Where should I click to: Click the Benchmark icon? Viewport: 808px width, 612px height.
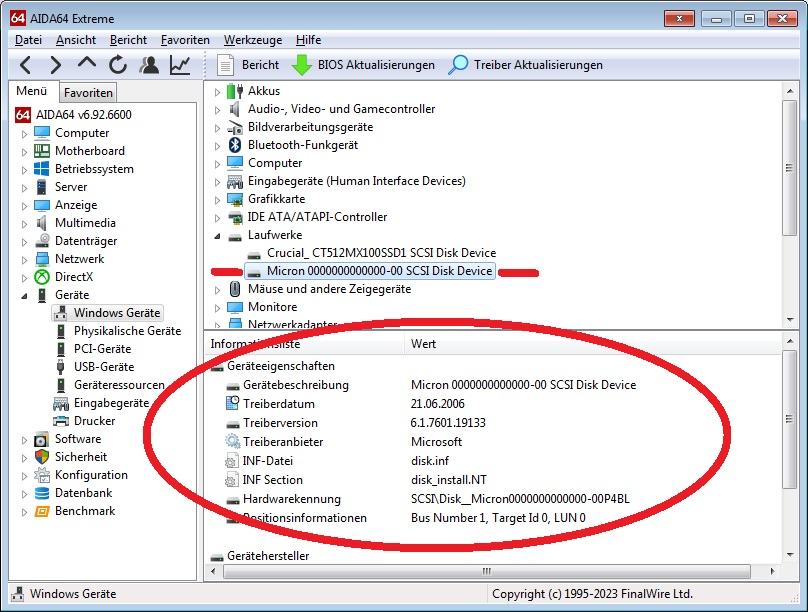[42, 512]
